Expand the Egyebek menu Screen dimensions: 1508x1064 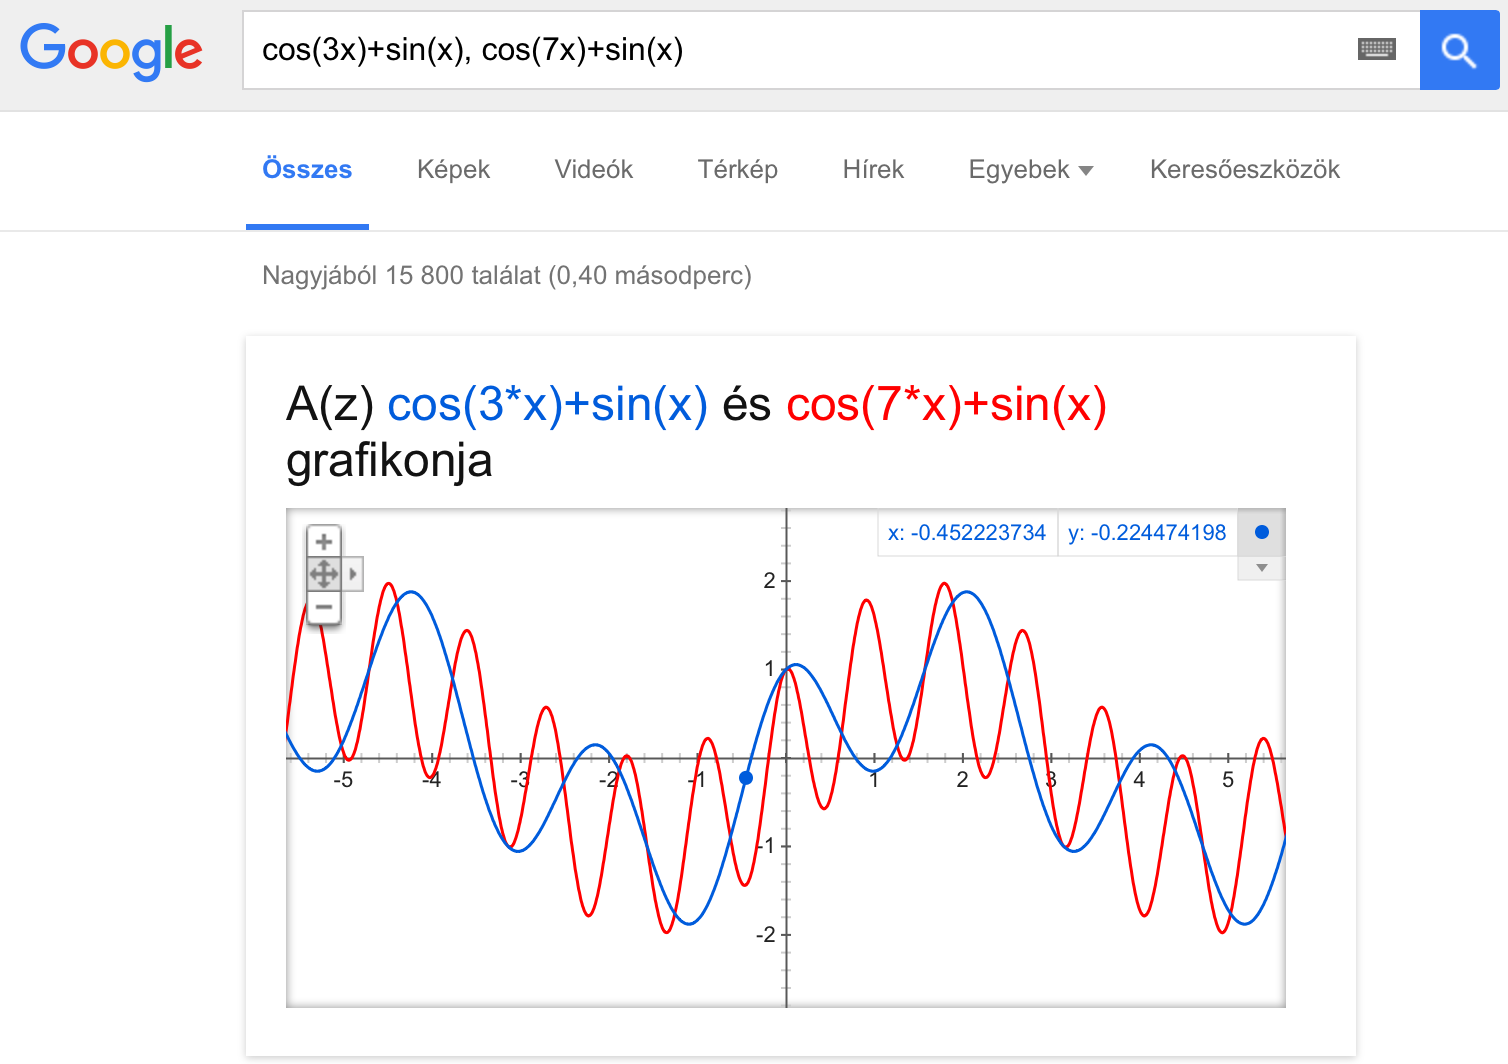click(x=1030, y=170)
